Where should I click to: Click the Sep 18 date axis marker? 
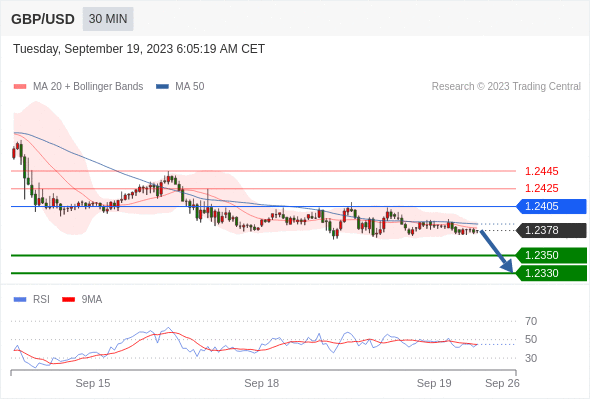(x=262, y=383)
